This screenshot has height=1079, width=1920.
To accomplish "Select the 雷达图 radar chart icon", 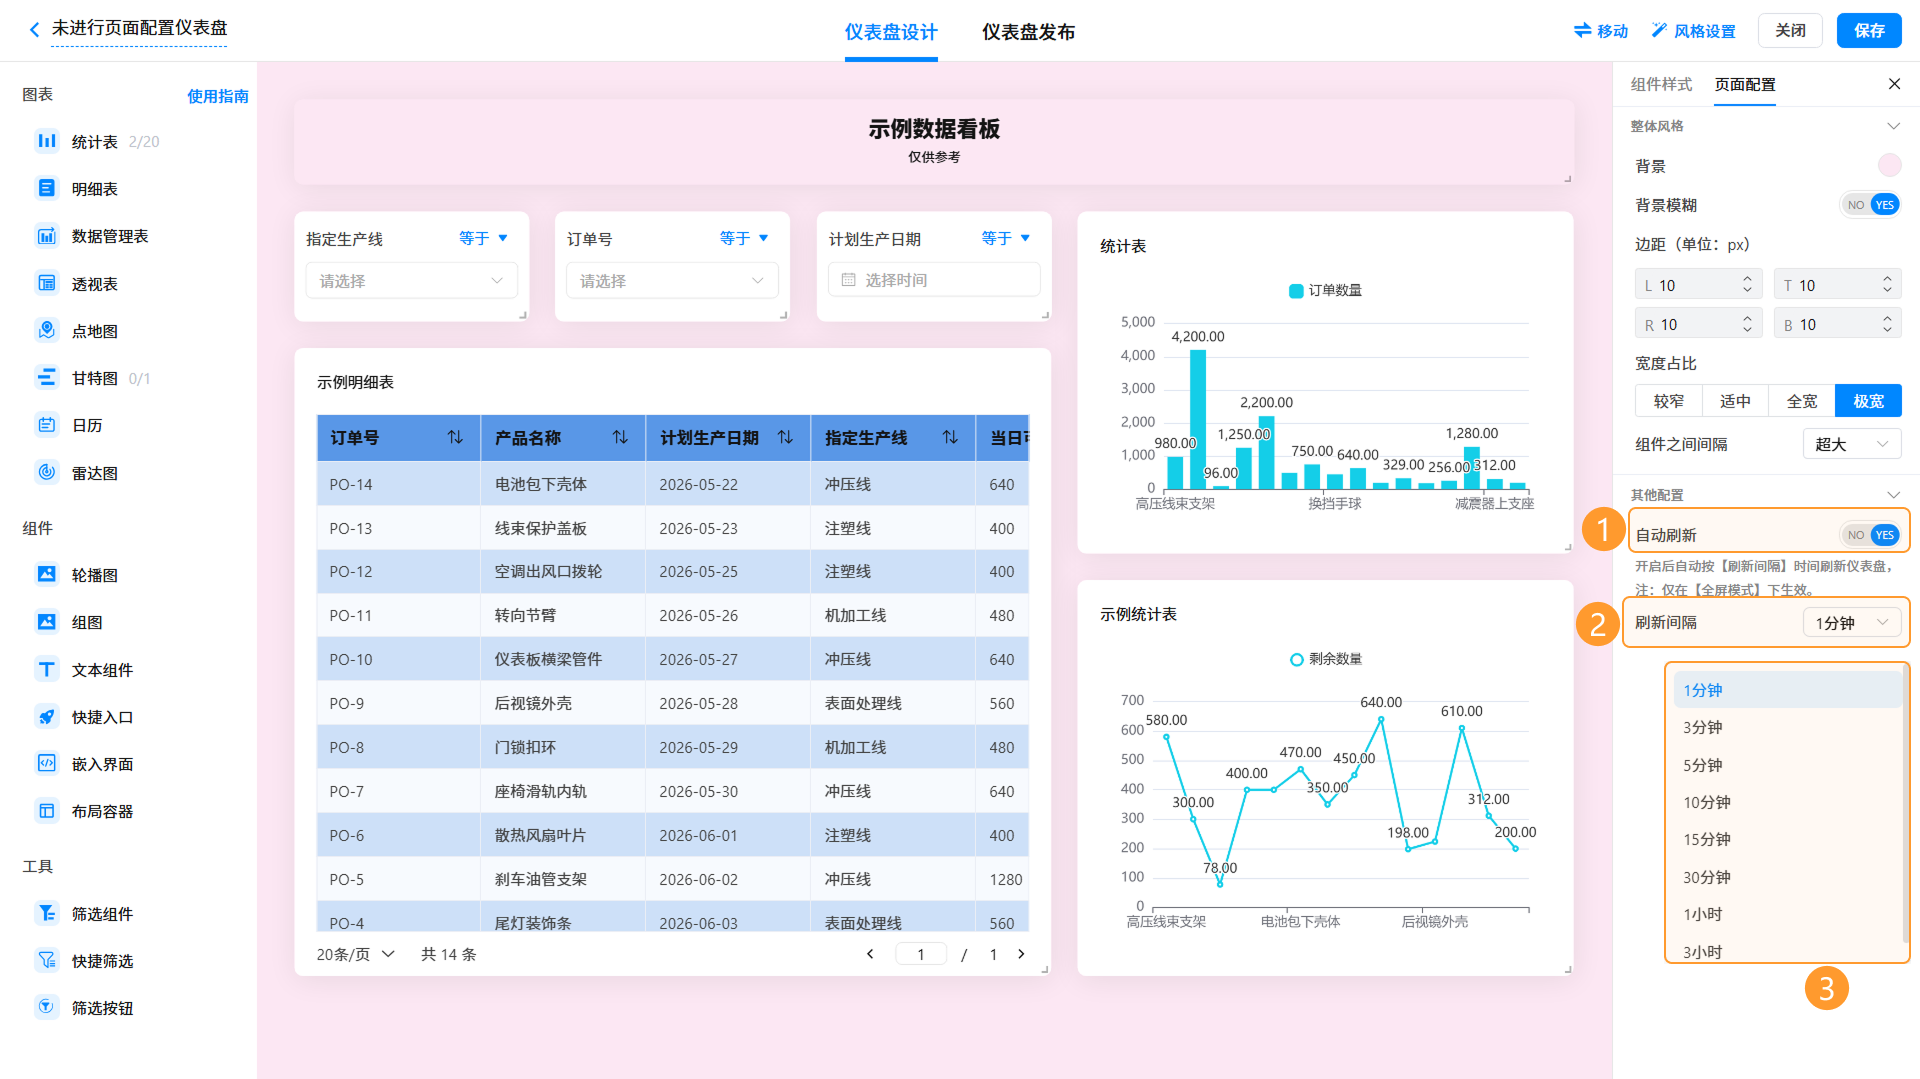I will click(46, 472).
